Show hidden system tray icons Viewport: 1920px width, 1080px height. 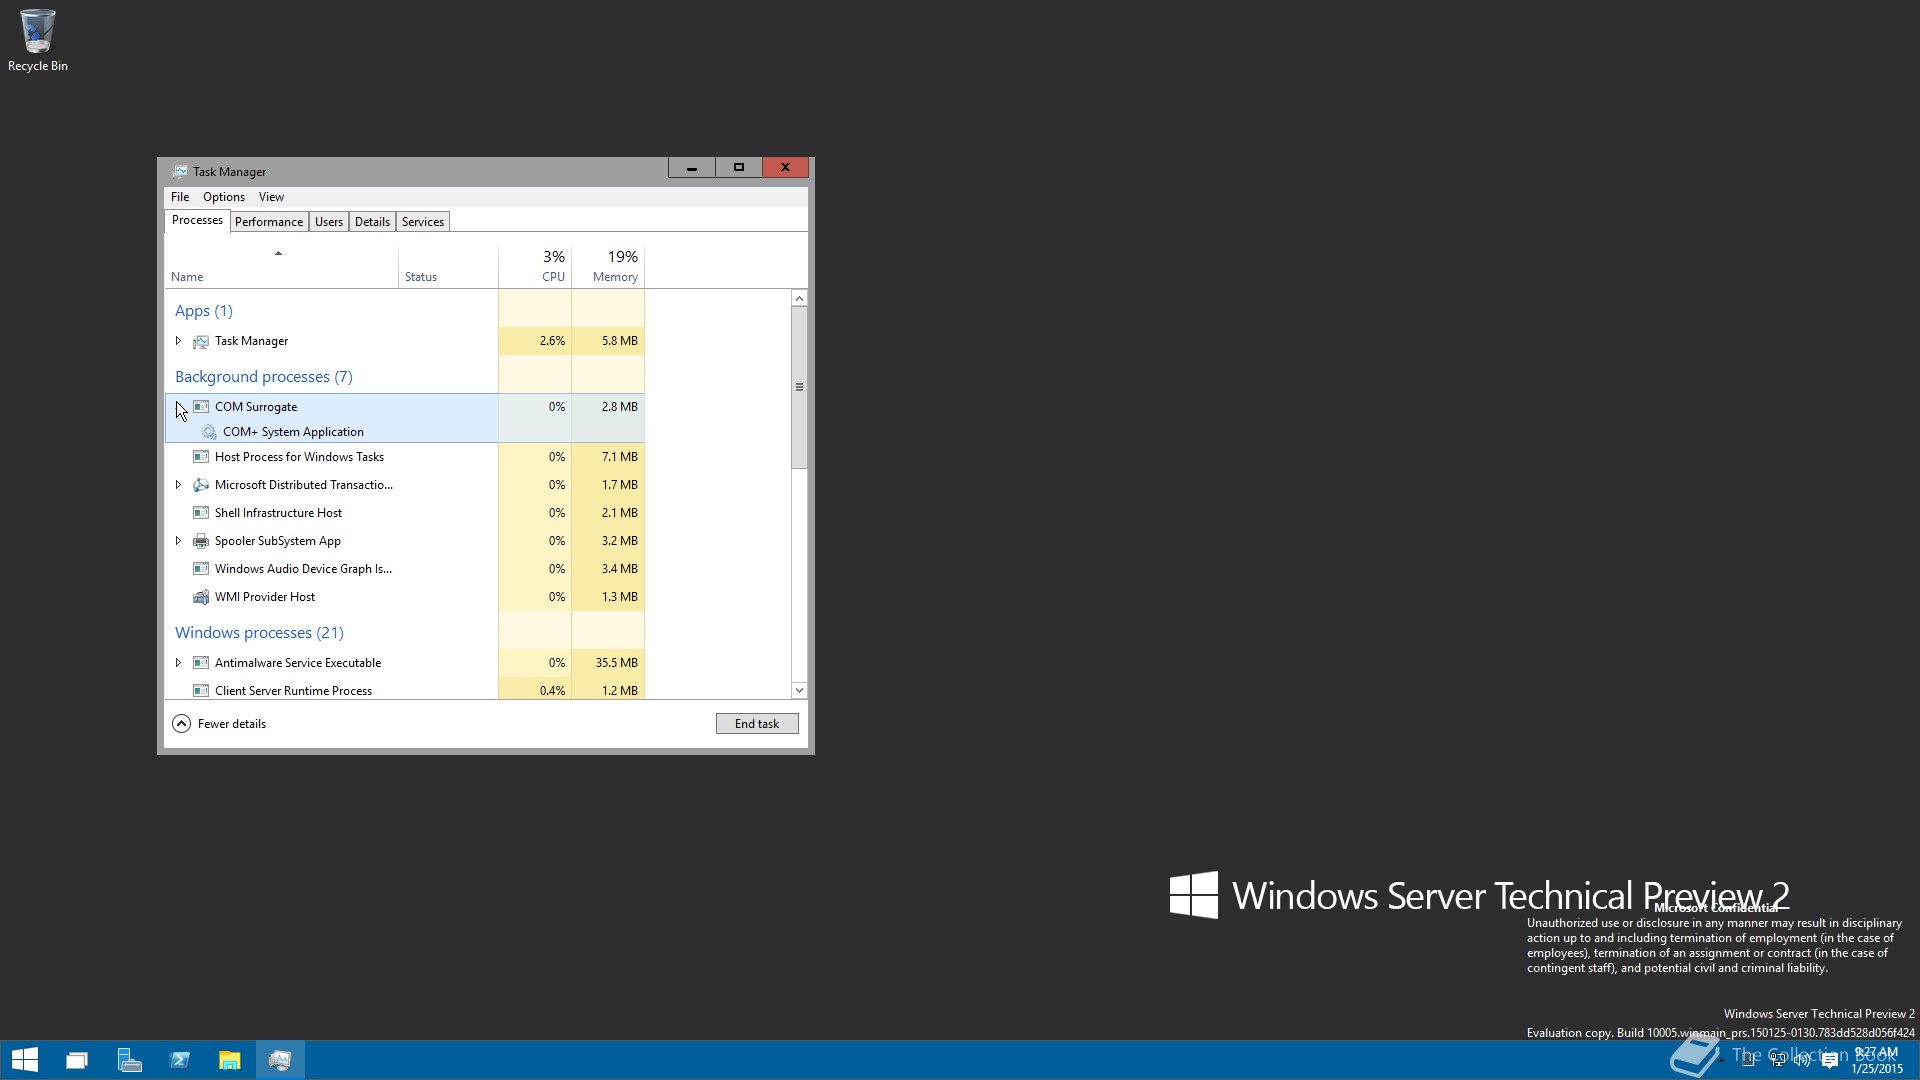[x=1722, y=1061]
